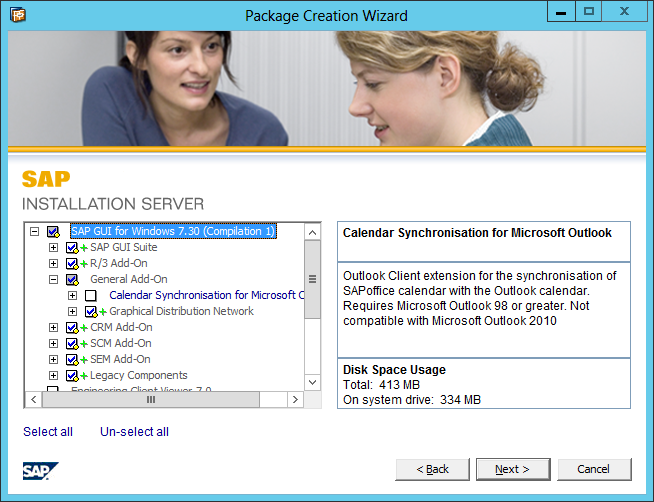Click the horizontal scrollbar right arrow in tree
654x502 pixels.
point(295,399)
